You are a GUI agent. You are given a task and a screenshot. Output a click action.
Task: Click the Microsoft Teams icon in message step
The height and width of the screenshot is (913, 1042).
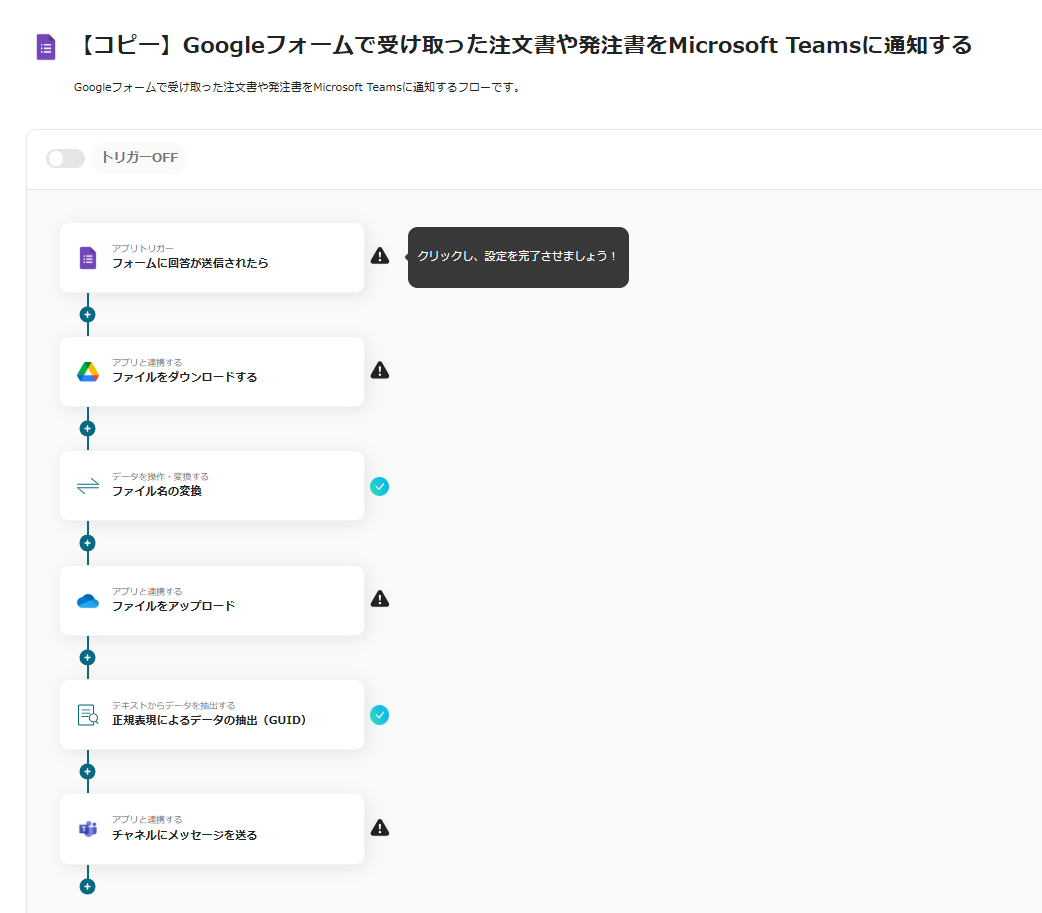pos(88,829)
